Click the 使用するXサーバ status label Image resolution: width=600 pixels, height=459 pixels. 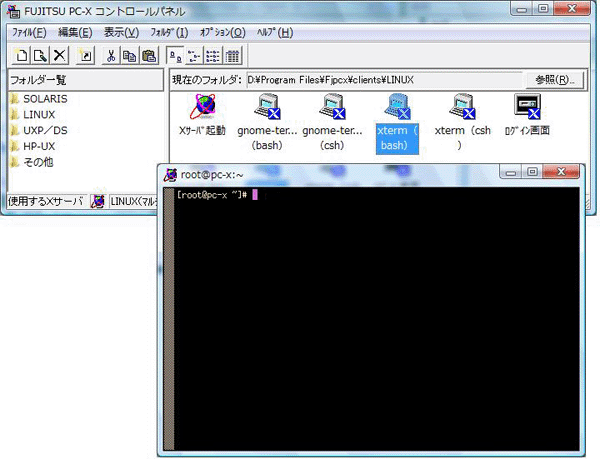(47, 201)
